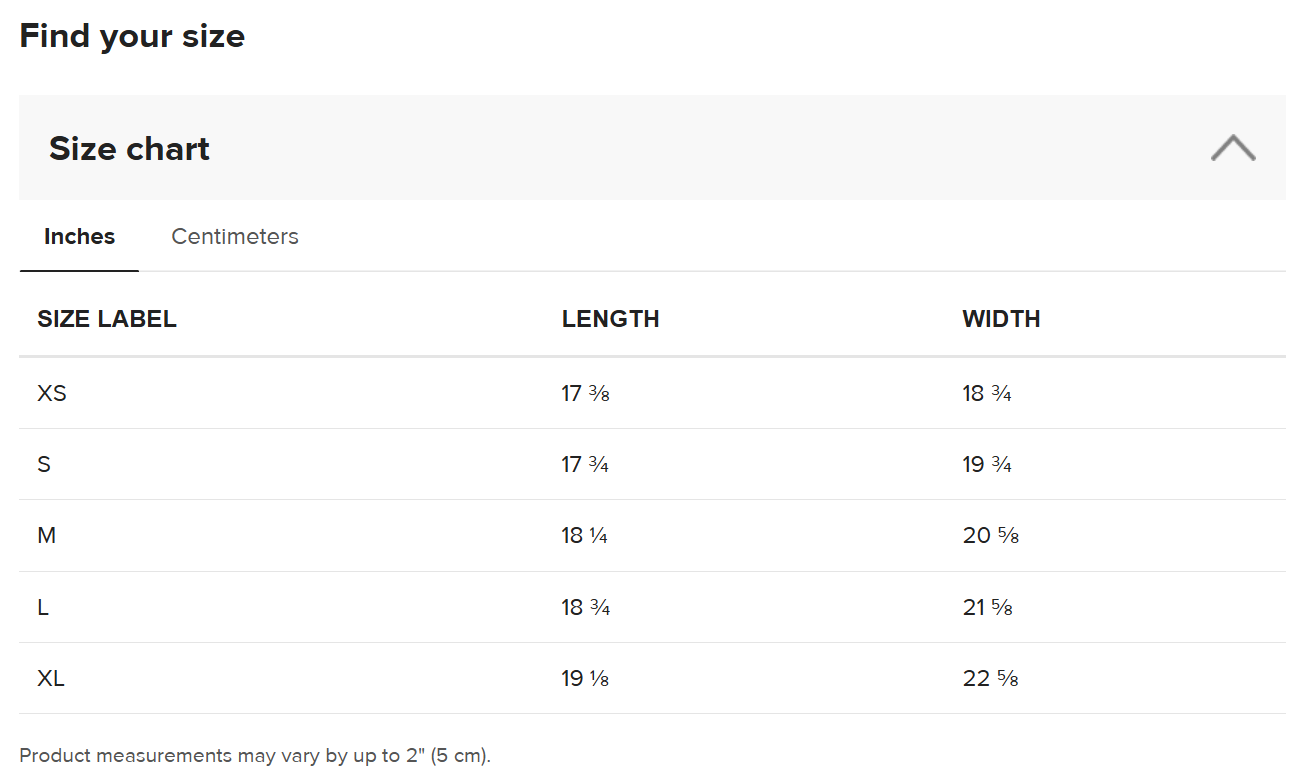Viewport: 1311px width, 776px height.
Task: Click the SIZE LABEL column header
Action: 107,319
